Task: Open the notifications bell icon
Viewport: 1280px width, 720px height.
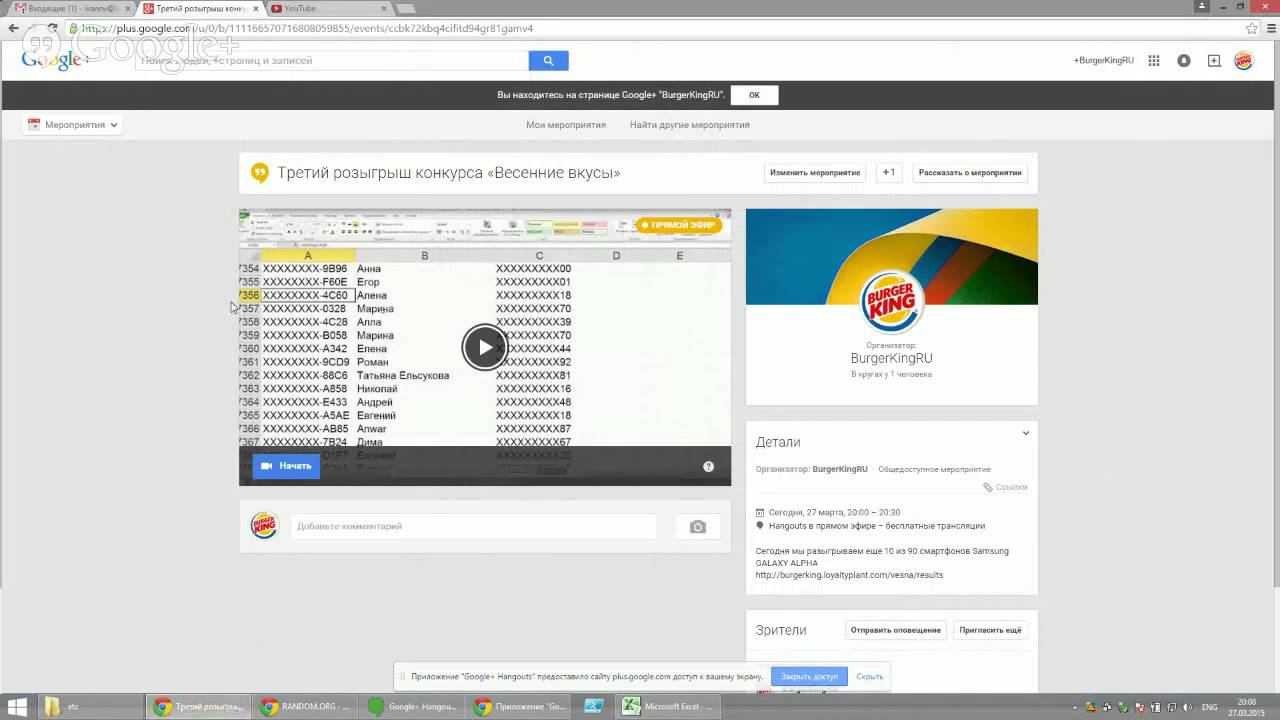Action: pos(1184,60)
